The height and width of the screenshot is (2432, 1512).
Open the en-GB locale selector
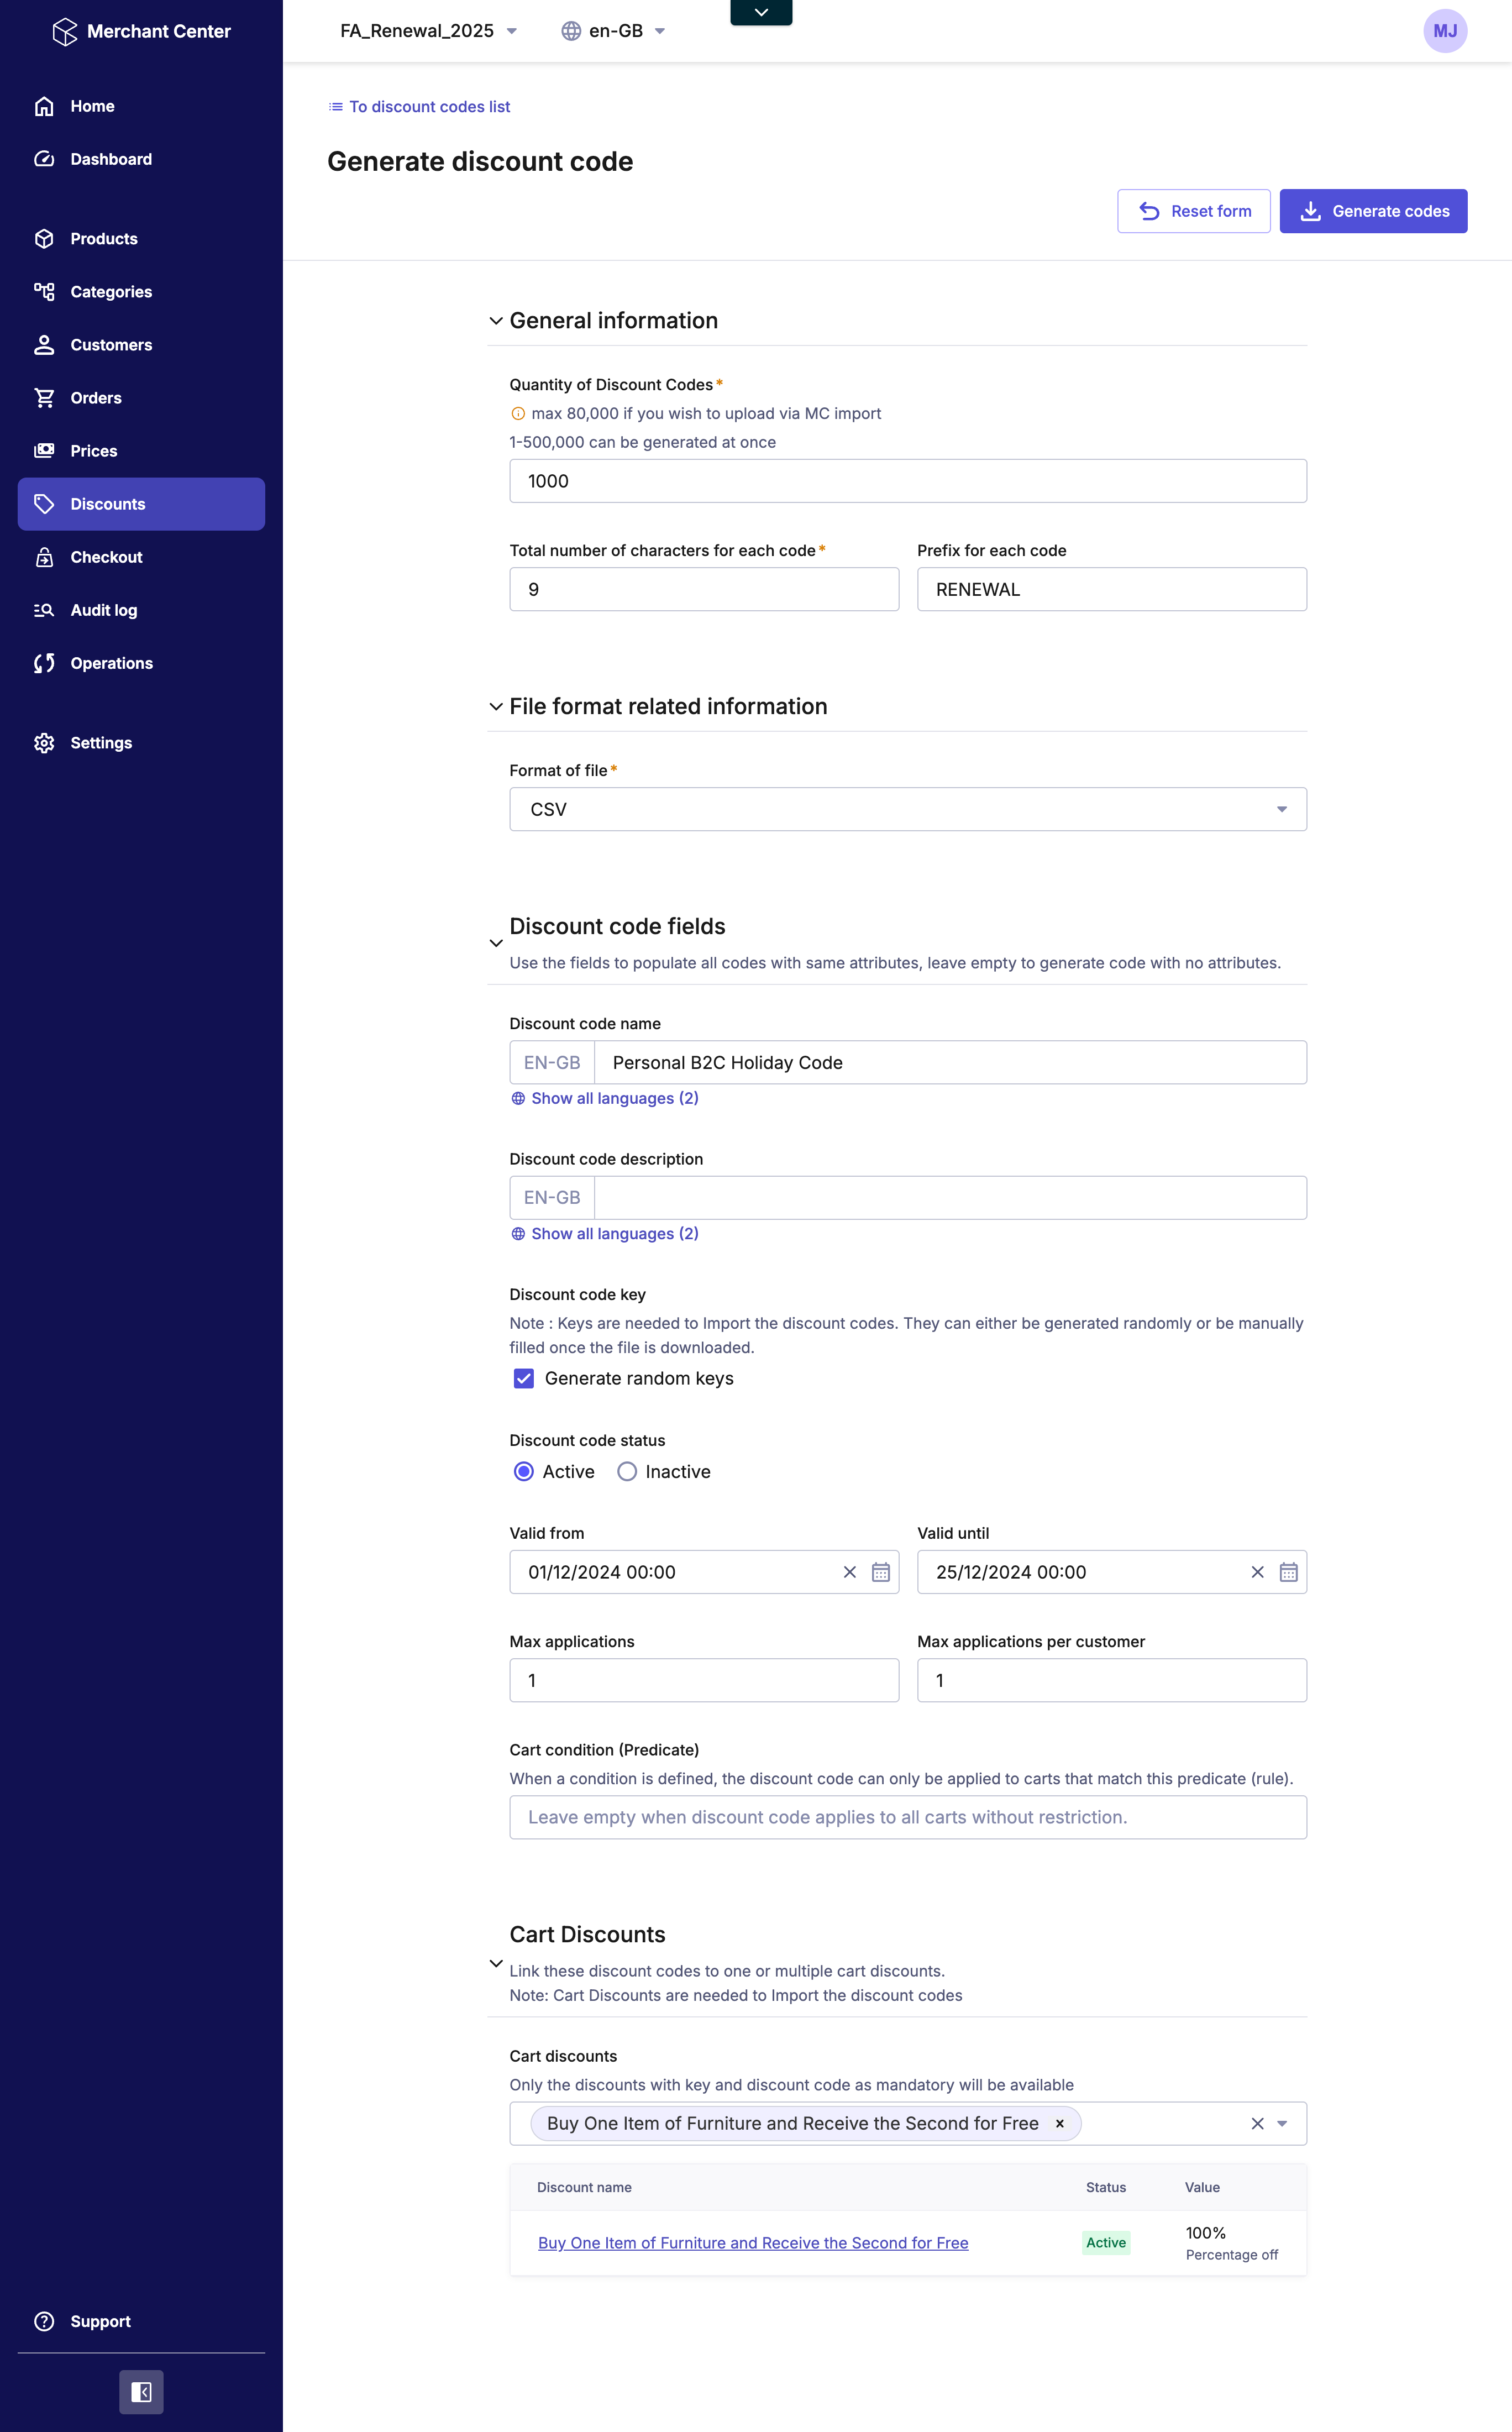tap(613, 31)
